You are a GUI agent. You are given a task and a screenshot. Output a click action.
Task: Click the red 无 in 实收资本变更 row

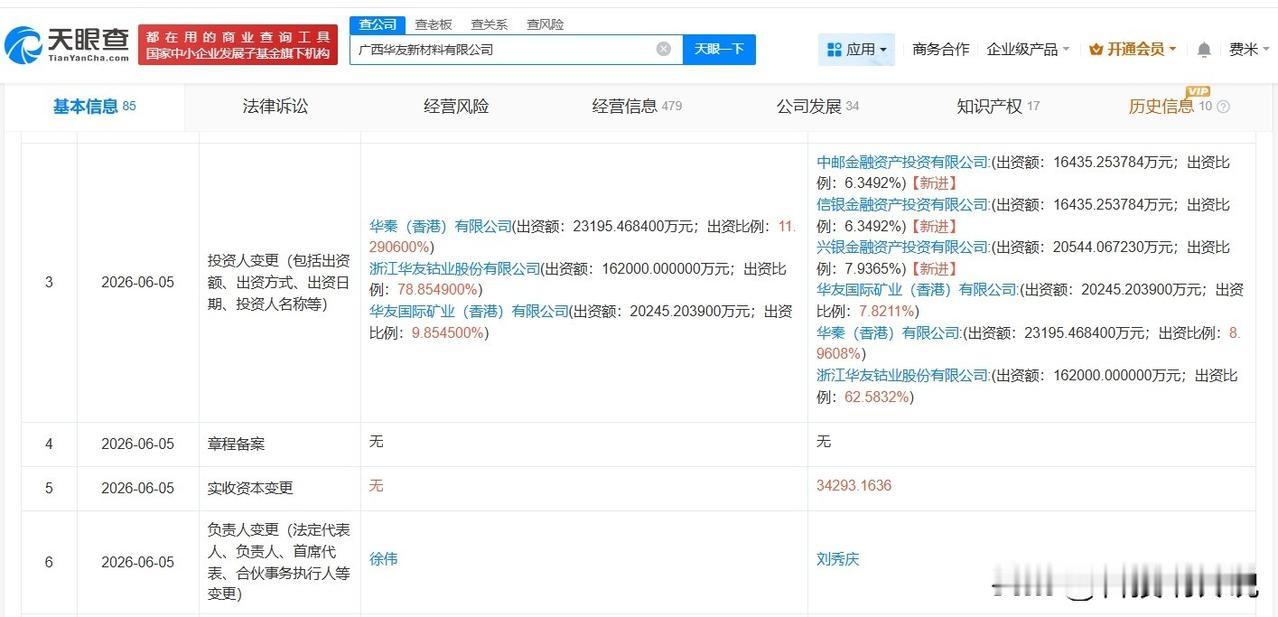point(376,485)
